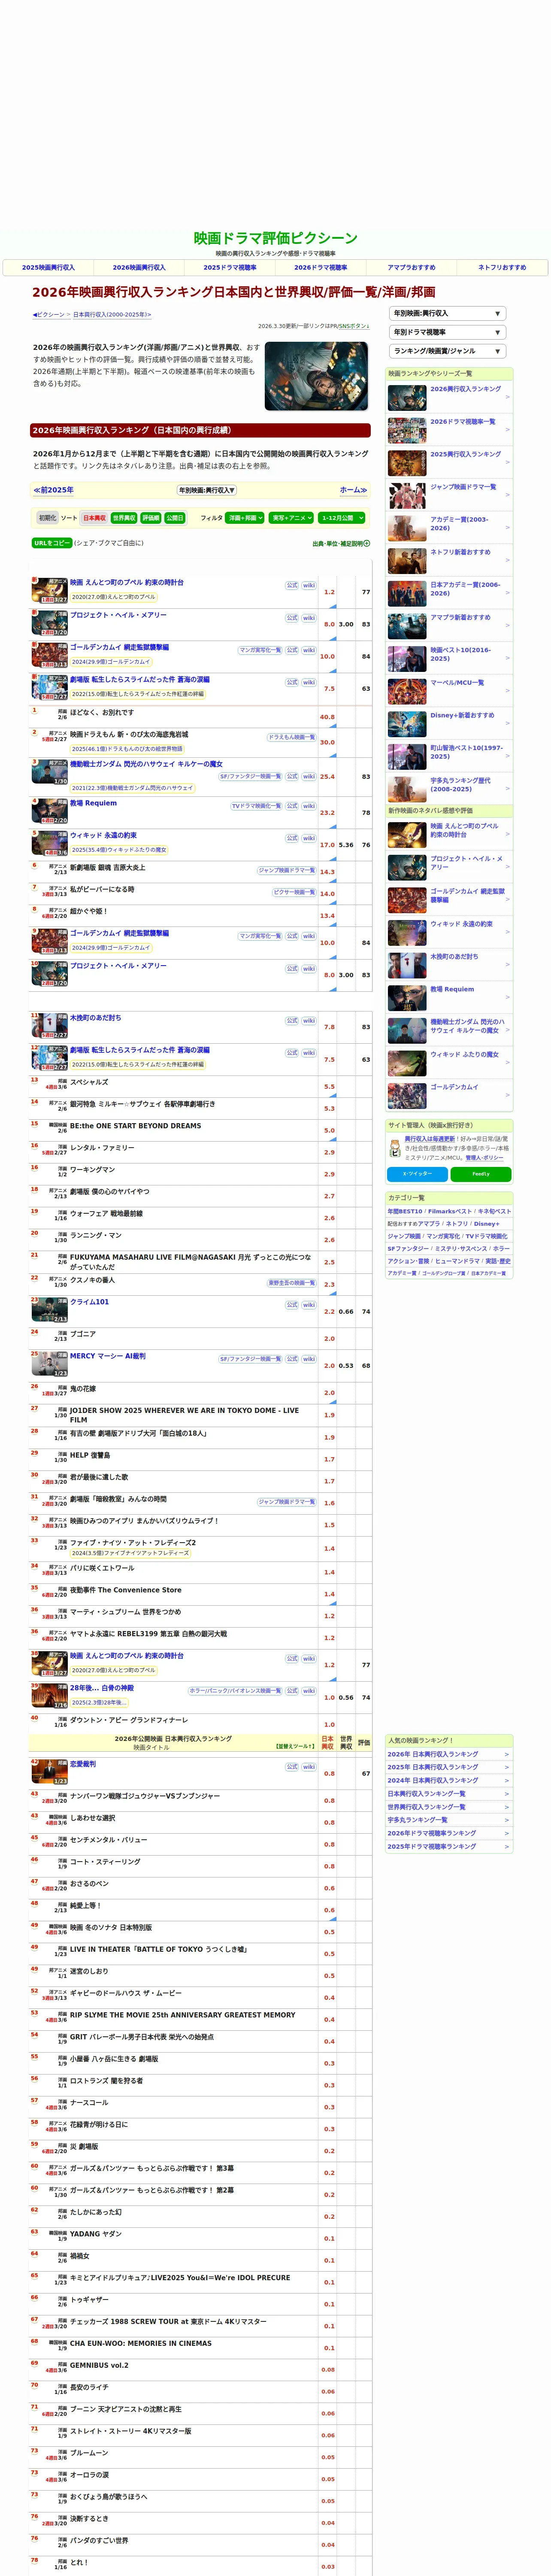Open the 2026ドラマ視聴率一覧 sidebar thumbnail
551x2576 pixels.
pyautogui.click(x=407, y=430)
